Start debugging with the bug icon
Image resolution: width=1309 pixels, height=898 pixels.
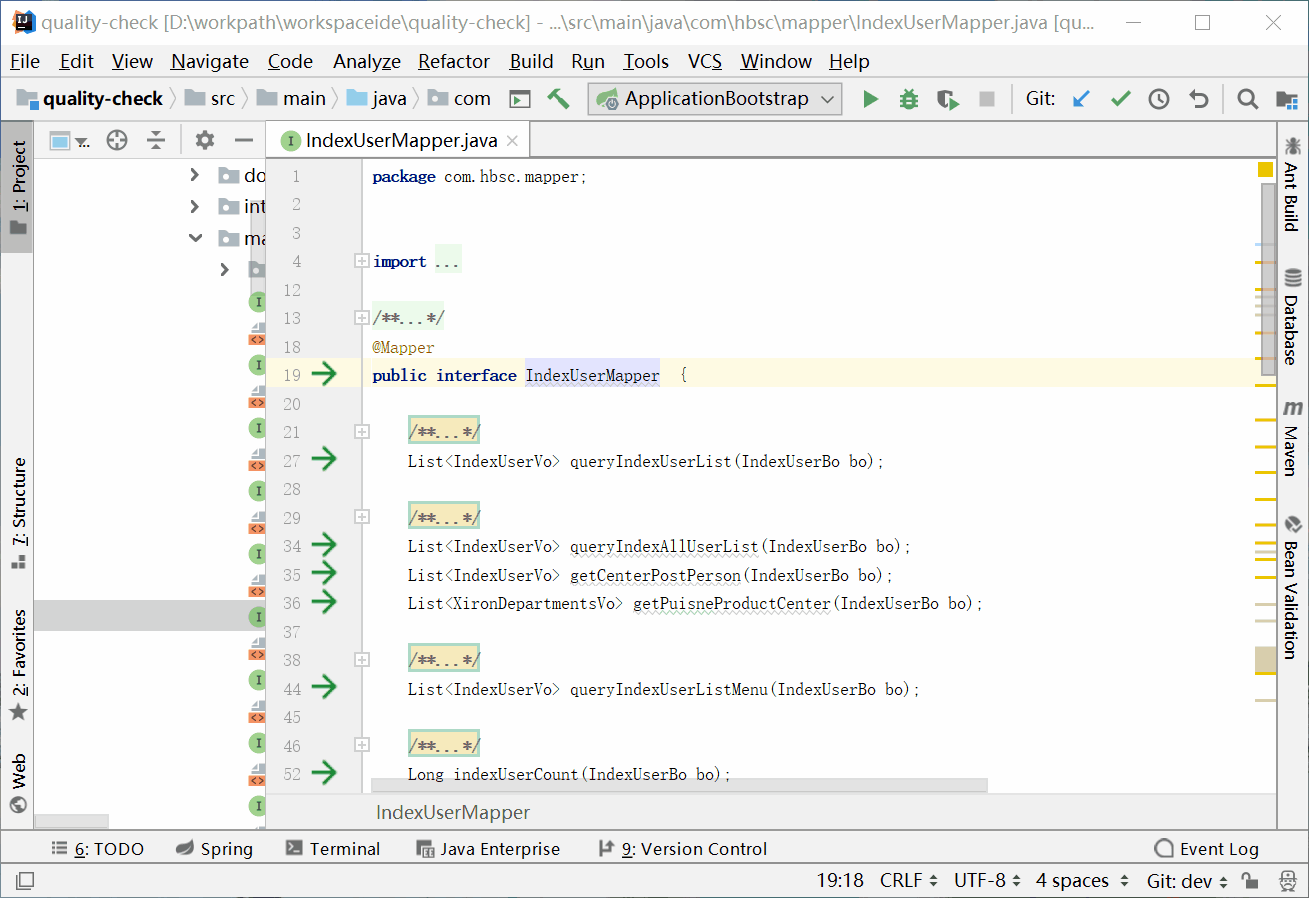tap(909, 99)
